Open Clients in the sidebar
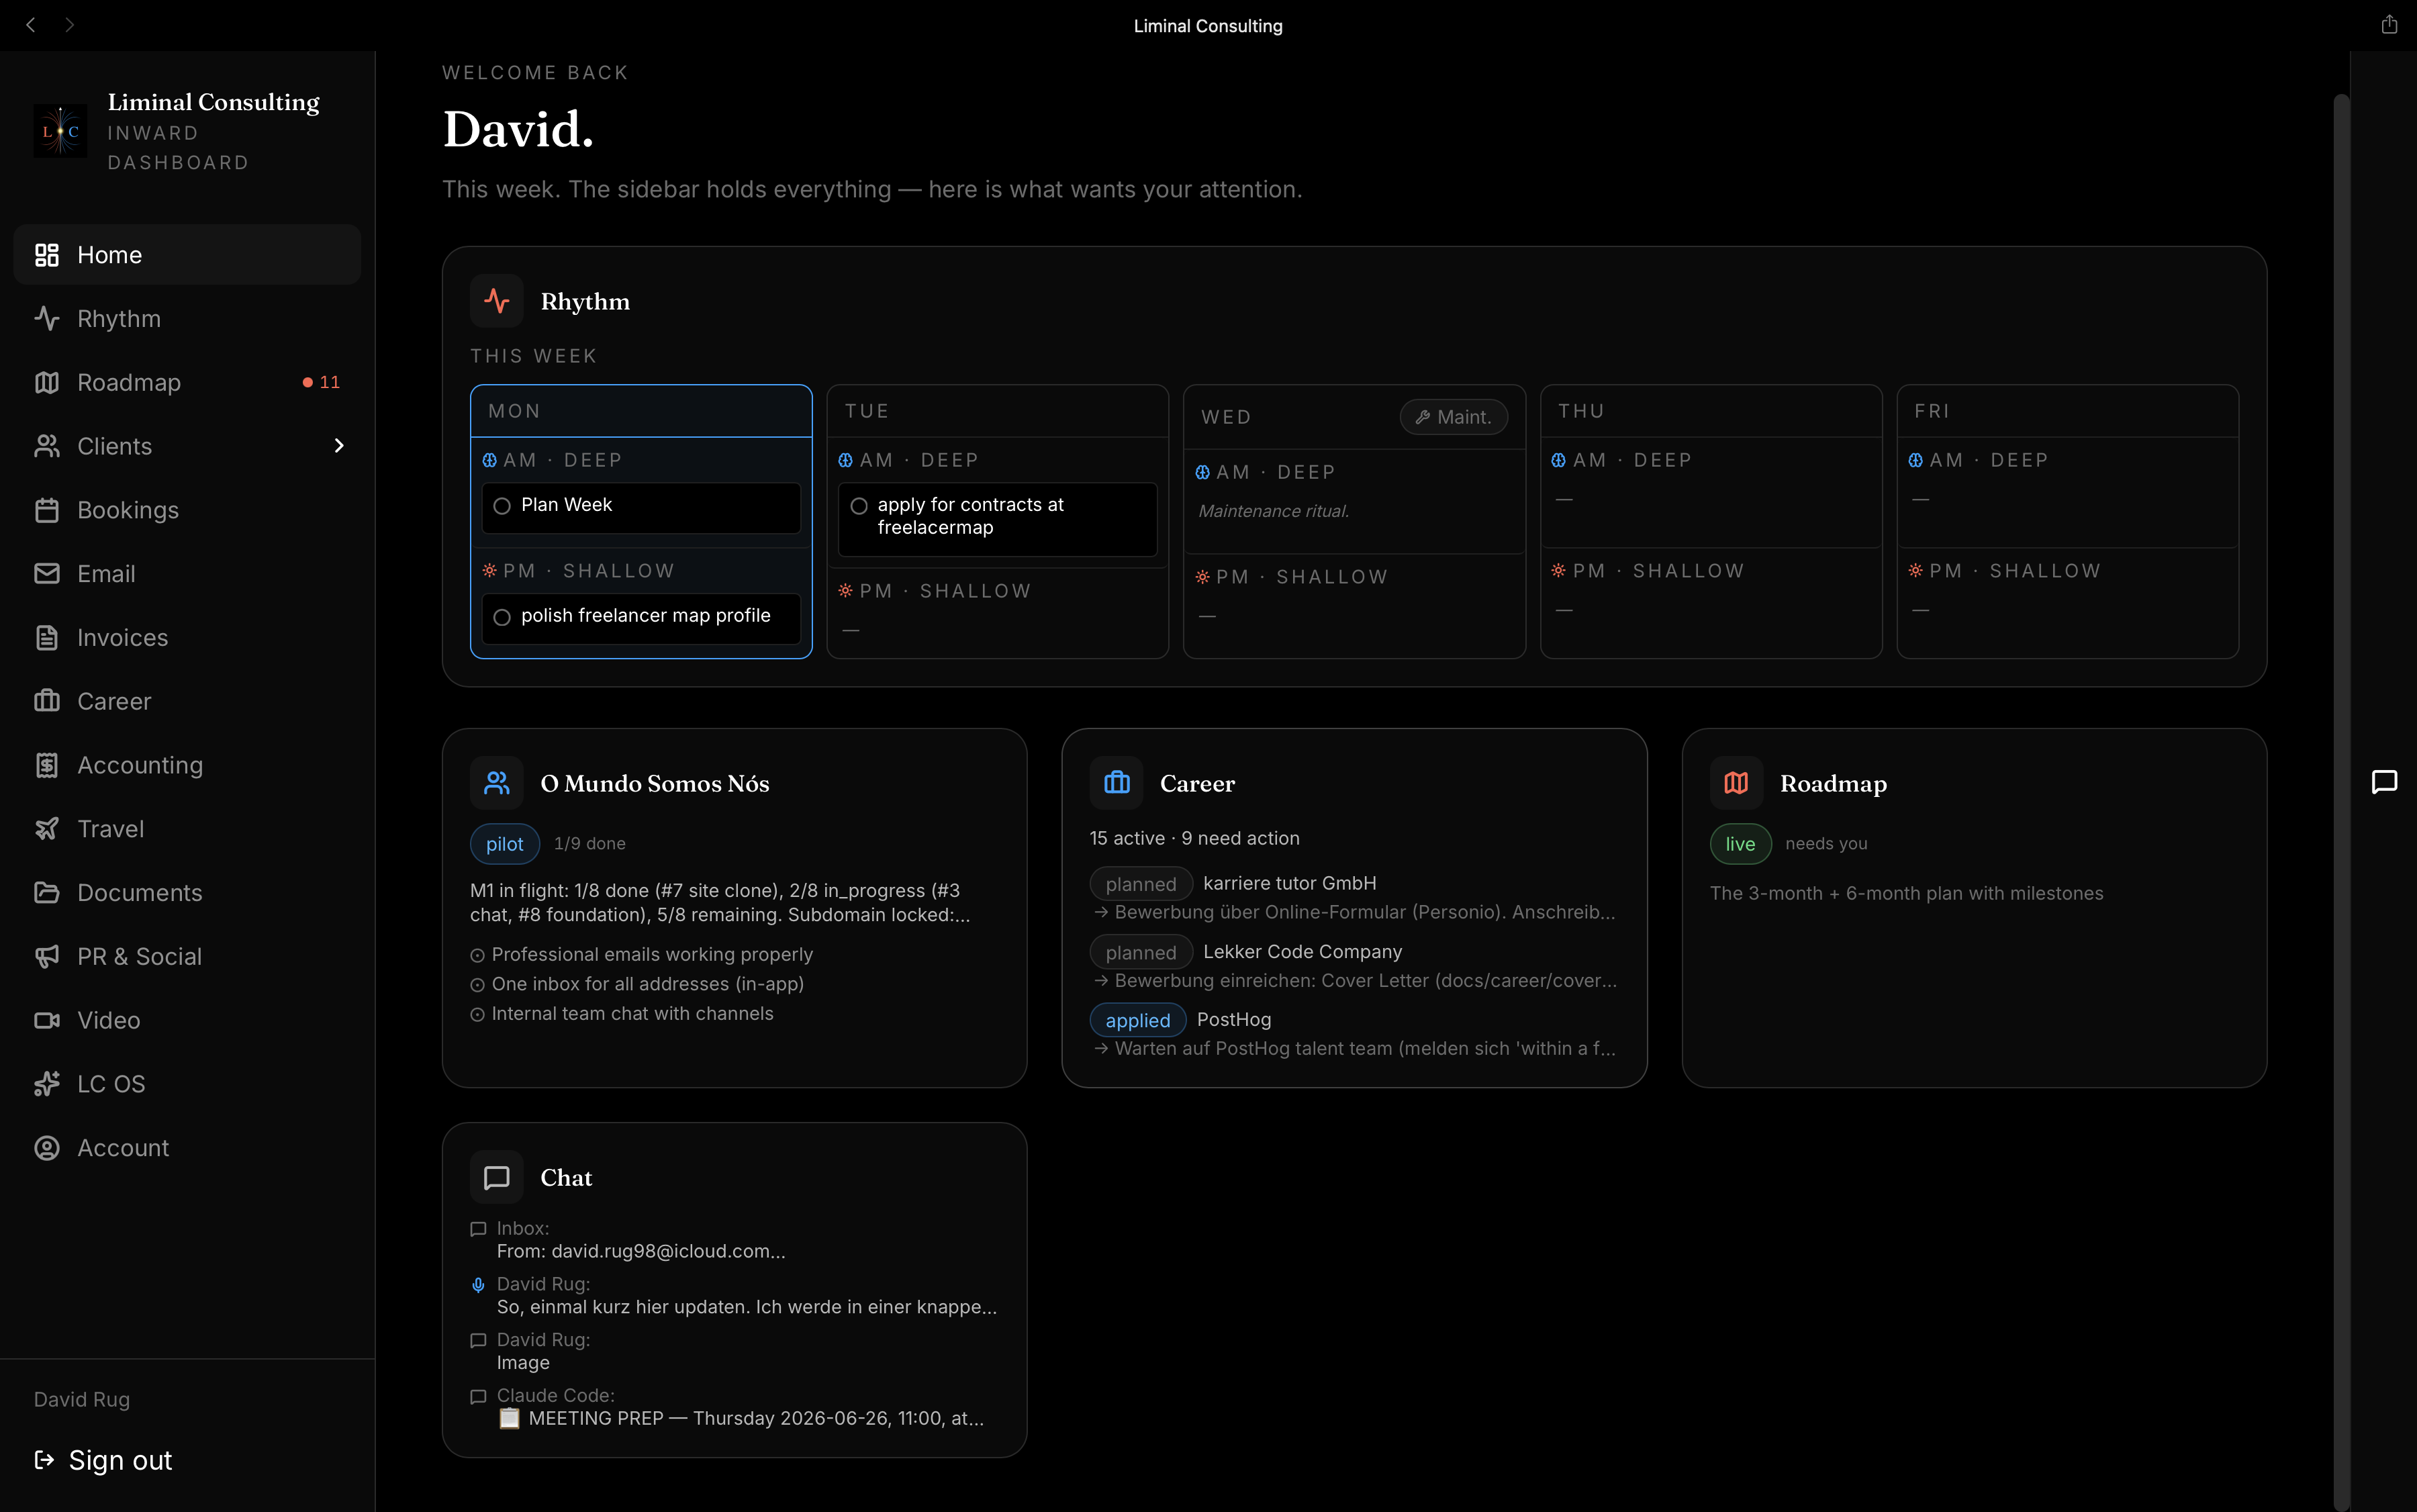Image resolution: width=2417 pixels, height=1512 pixels. (x=187, y=446)
